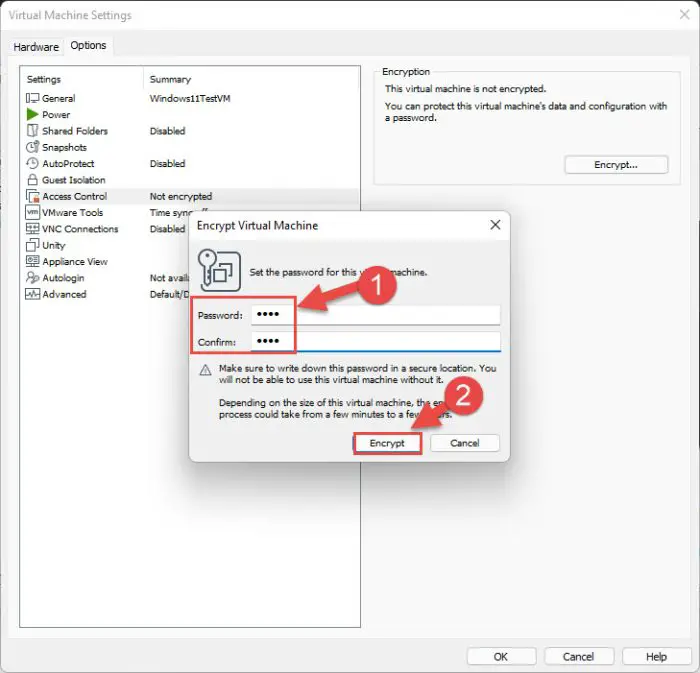Image resolution: width=700 pixels, height=673 pixels.
Task: Click the key icon in Encrypt dialog
Action: [x=219, y=270]
